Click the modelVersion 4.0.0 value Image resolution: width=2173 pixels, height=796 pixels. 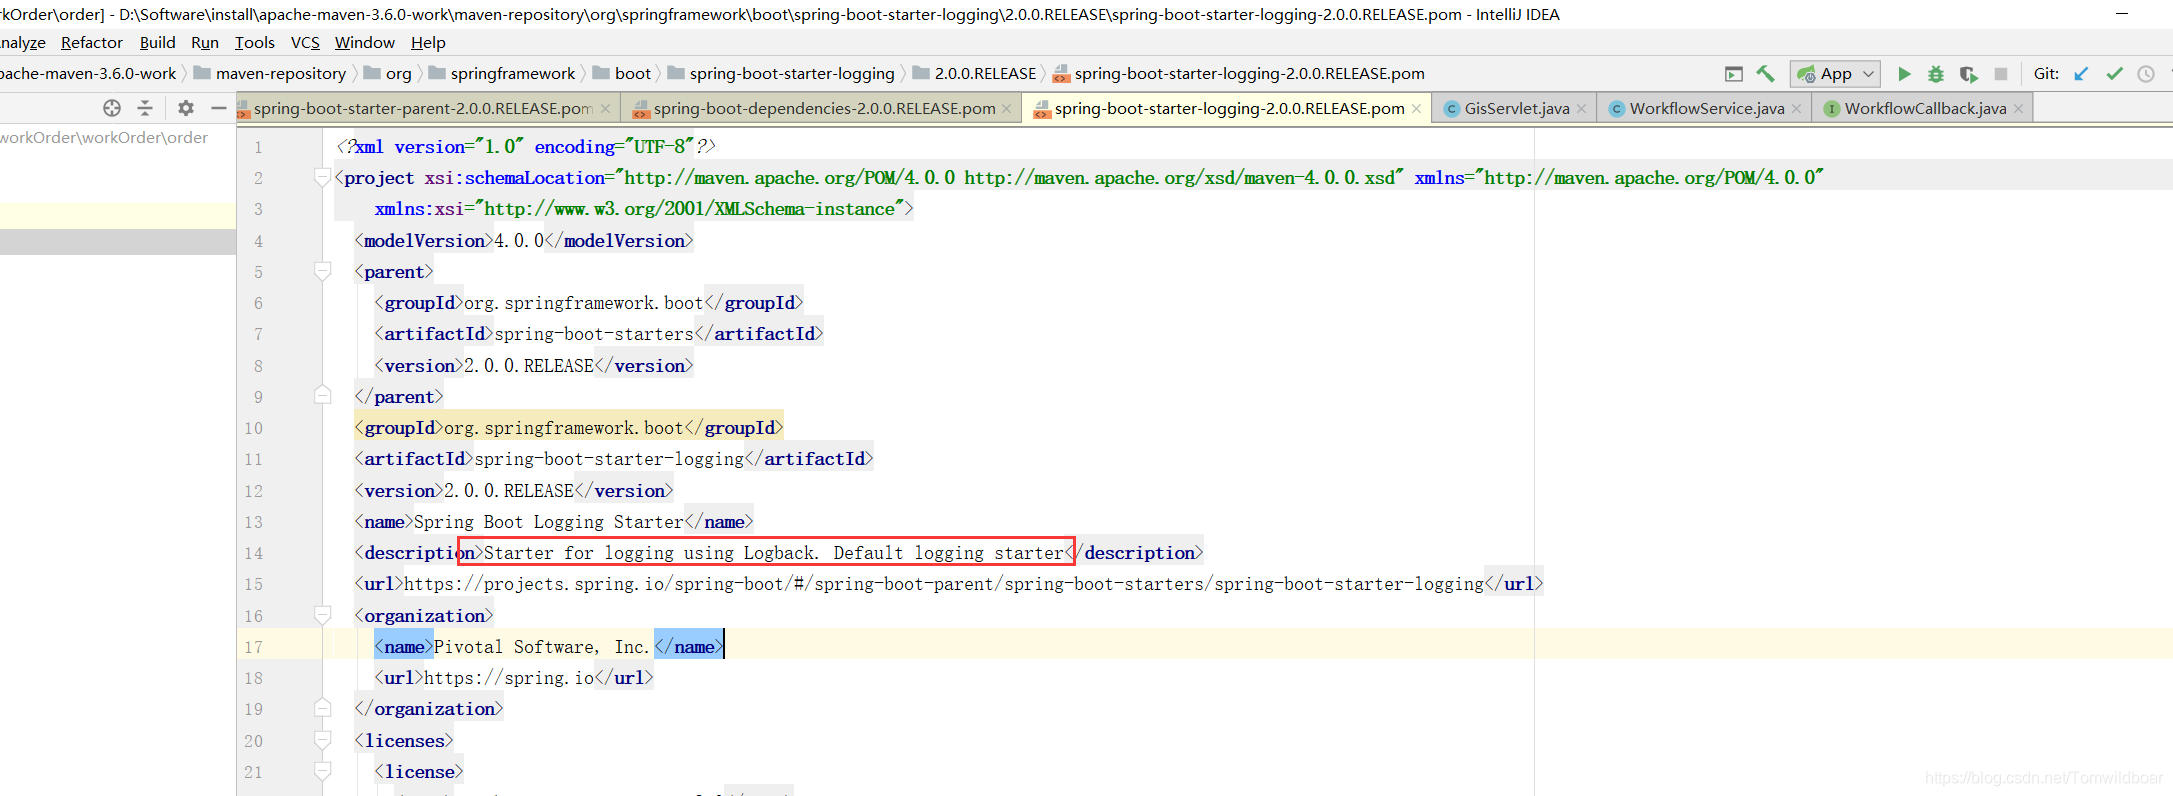click(519, 241)
